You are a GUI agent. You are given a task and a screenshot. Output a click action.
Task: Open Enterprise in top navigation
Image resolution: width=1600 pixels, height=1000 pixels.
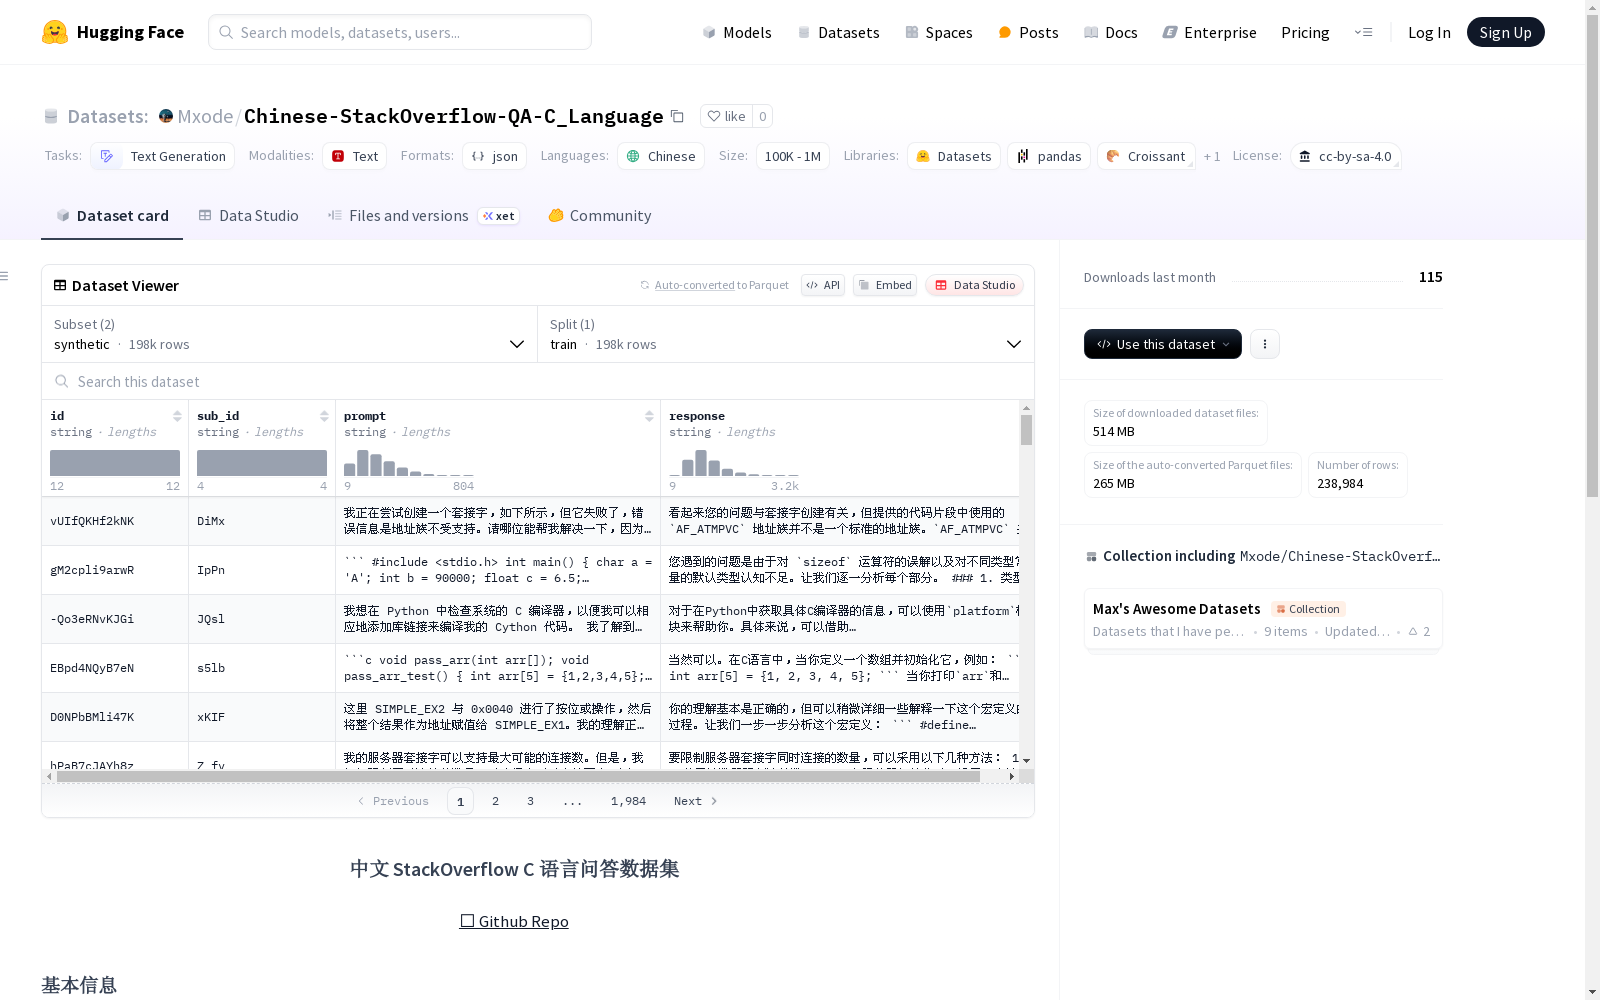(x=1209, y=32)
